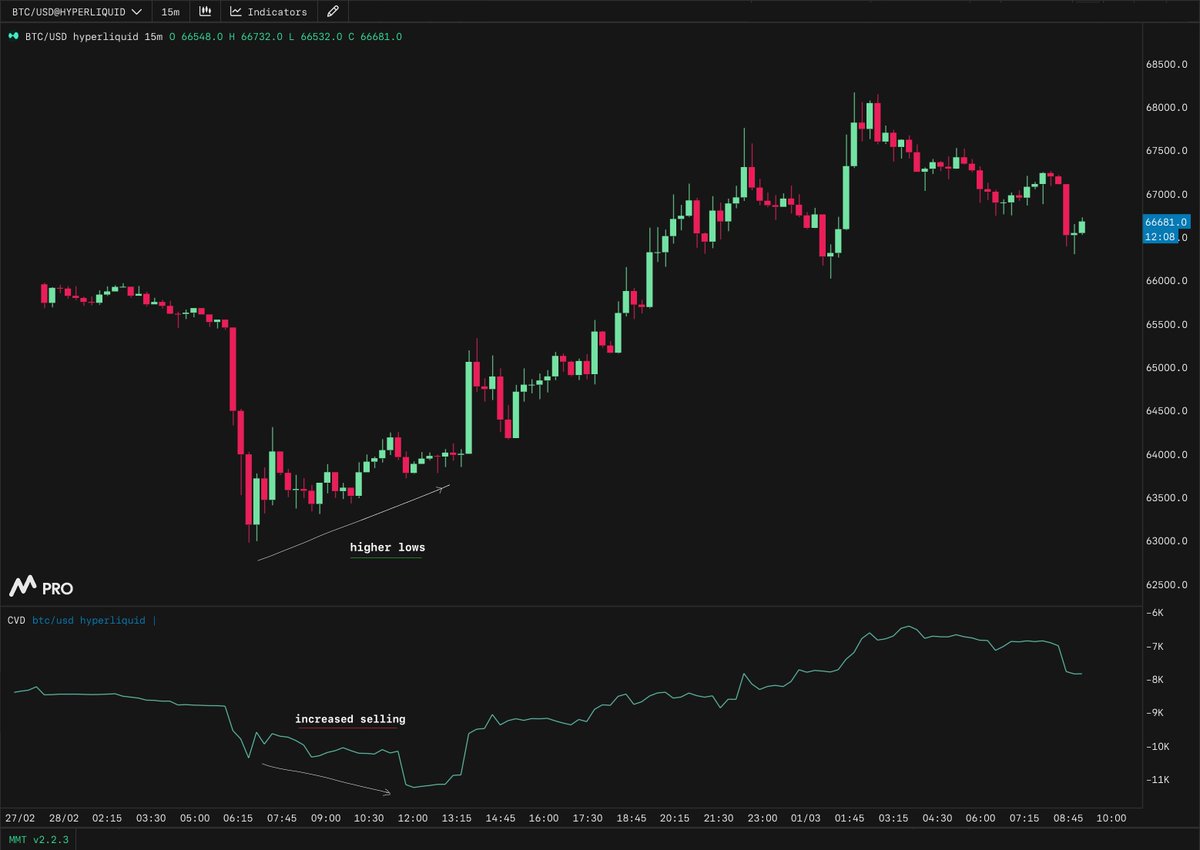1200x850 pixels.
Task: Click the 63000.0 price axis label
Action: tap(1167, 542)
